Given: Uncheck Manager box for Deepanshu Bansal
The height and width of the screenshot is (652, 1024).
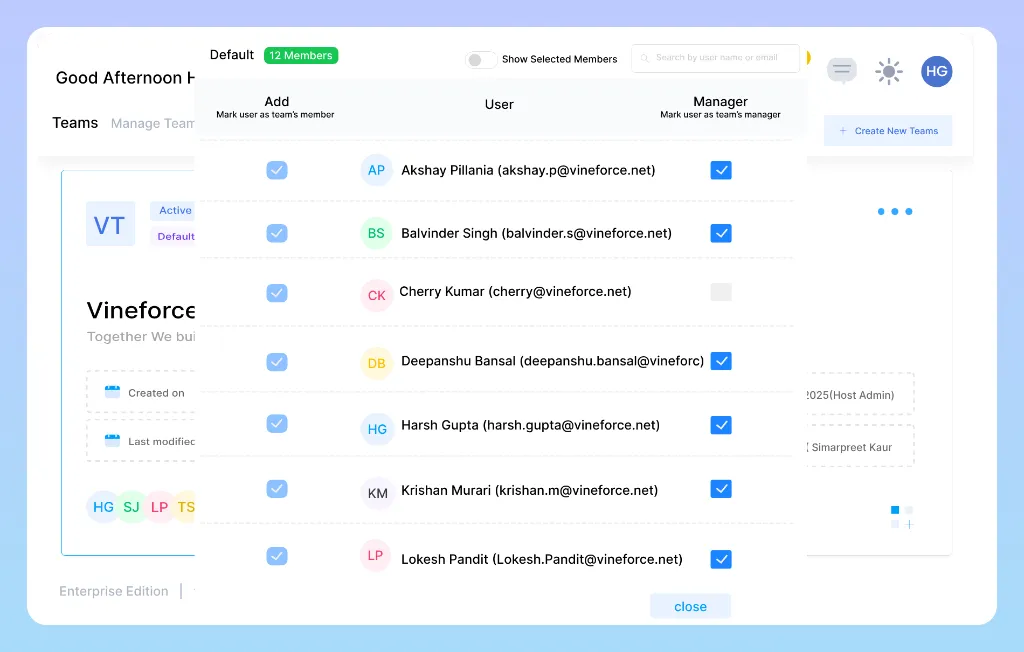Looking at the screenshot, I should point(721,361).
